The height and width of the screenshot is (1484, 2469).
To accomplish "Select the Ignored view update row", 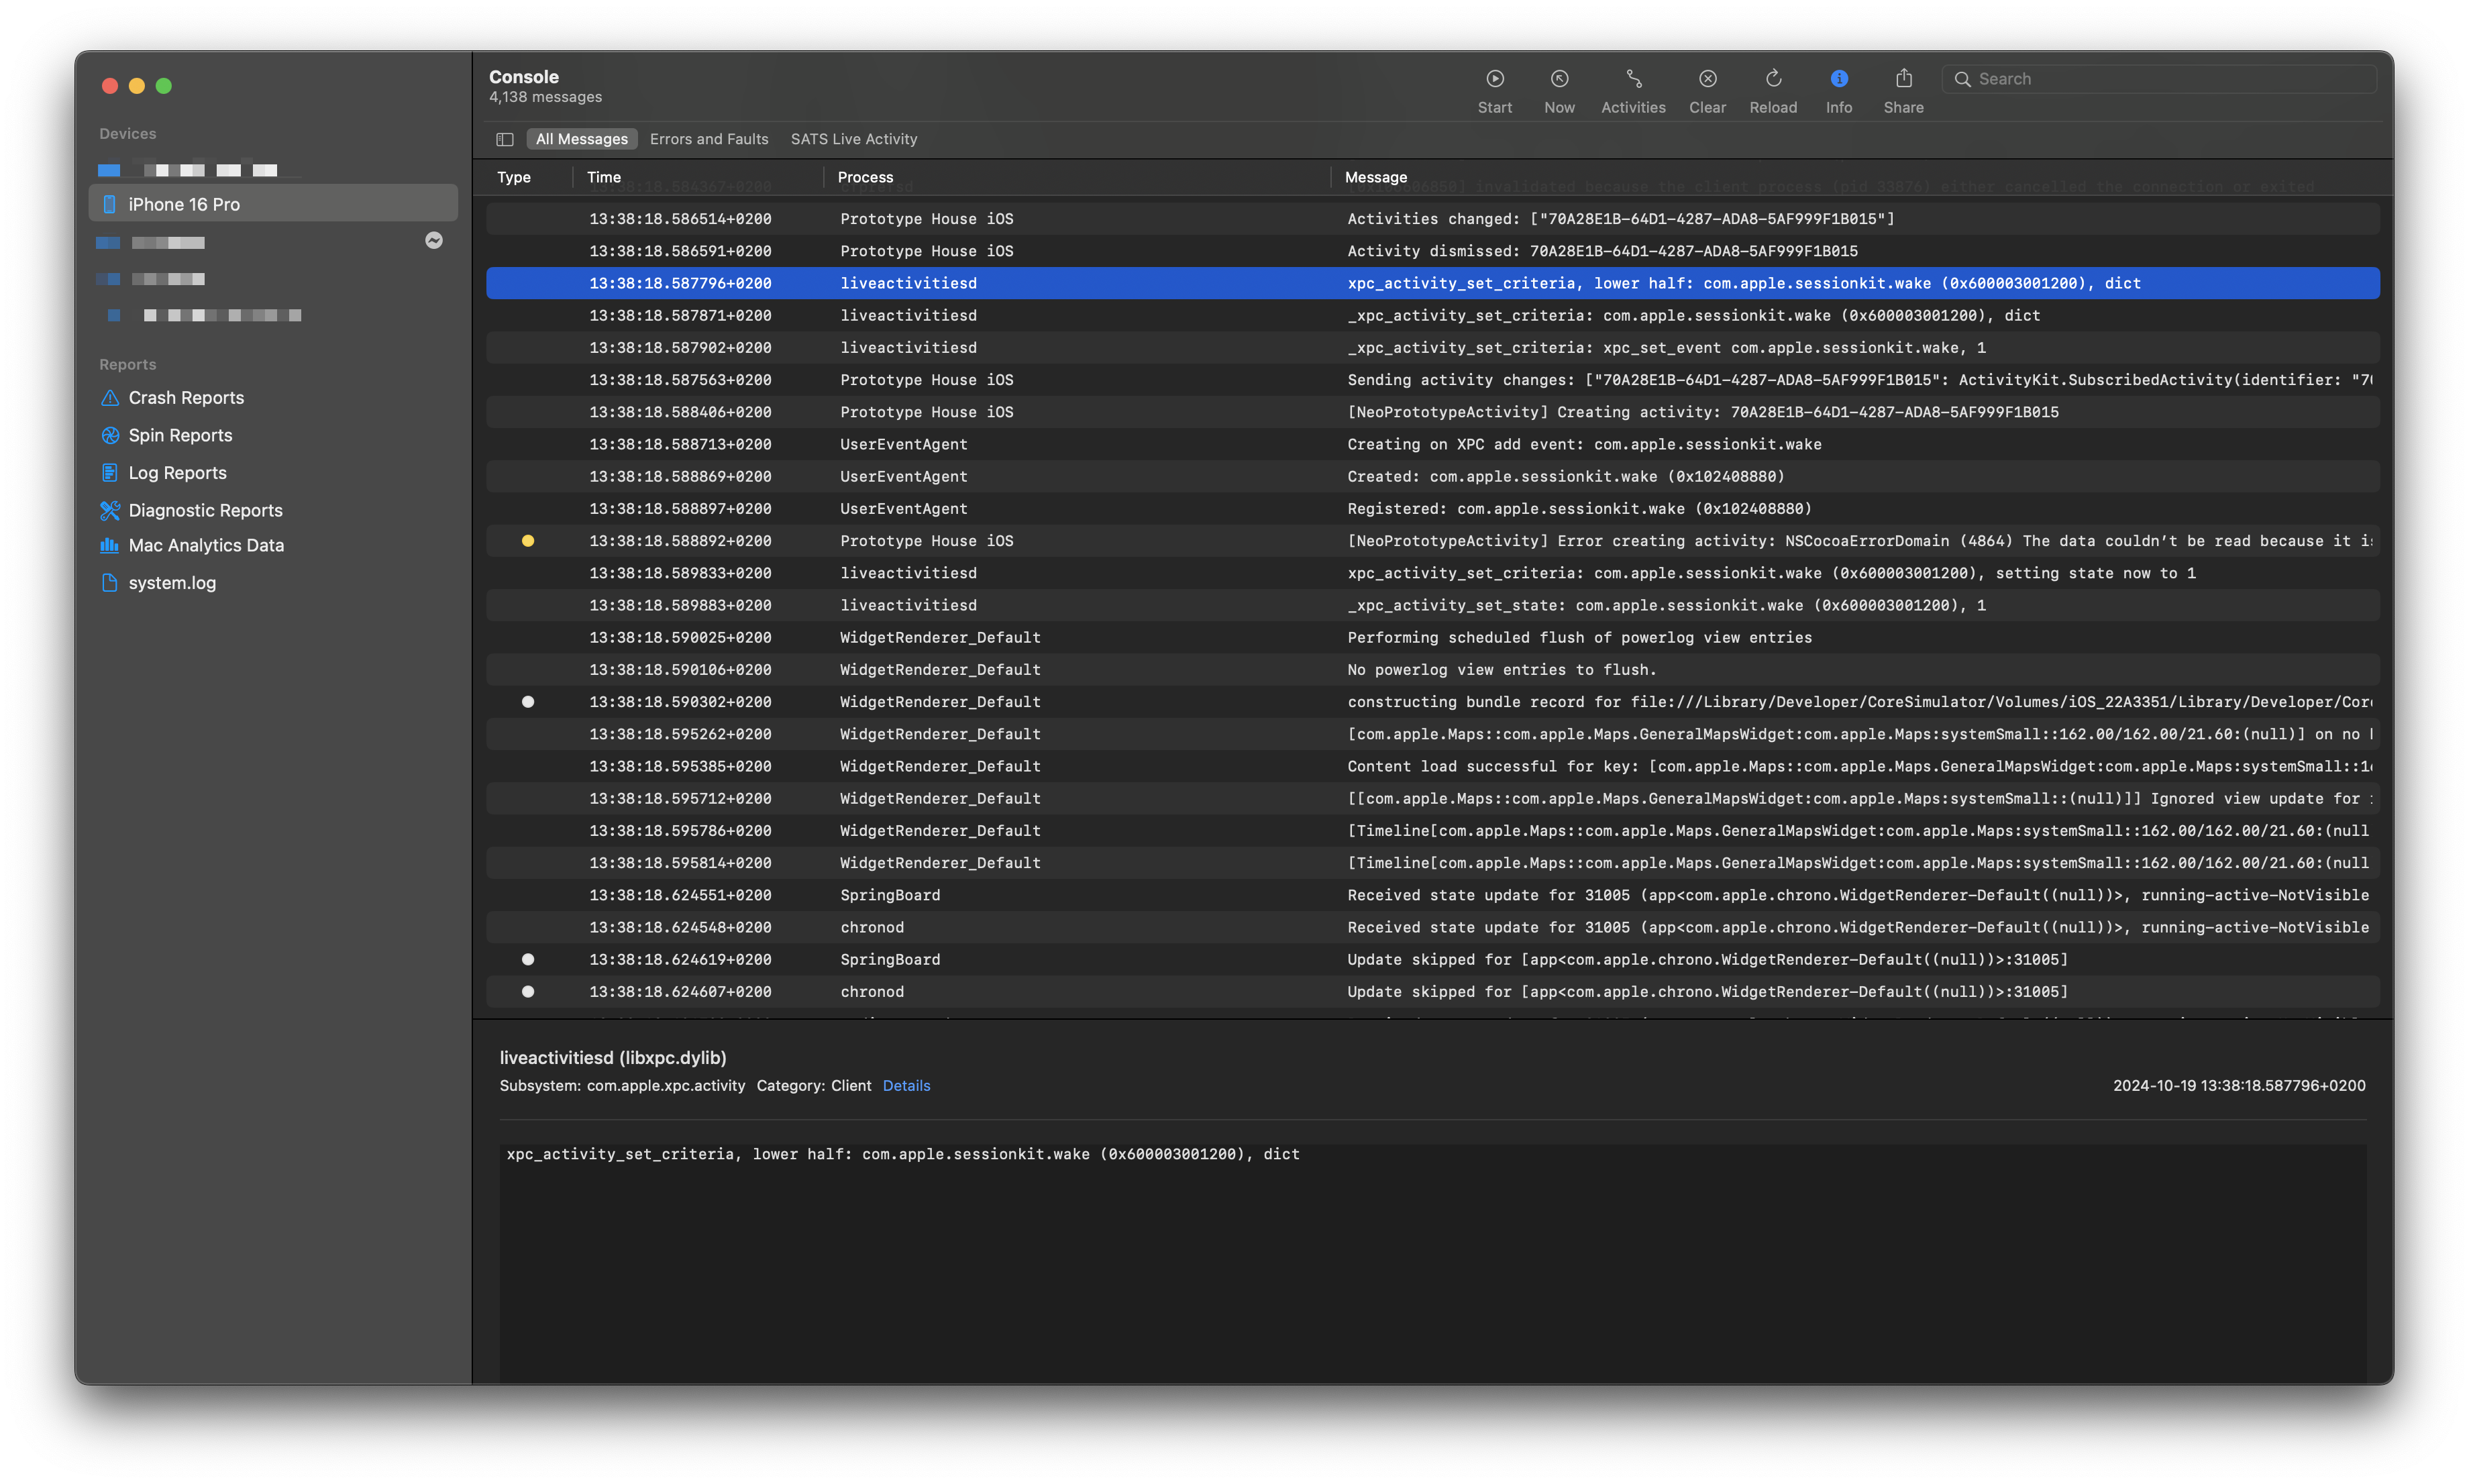I will 1432,798.
